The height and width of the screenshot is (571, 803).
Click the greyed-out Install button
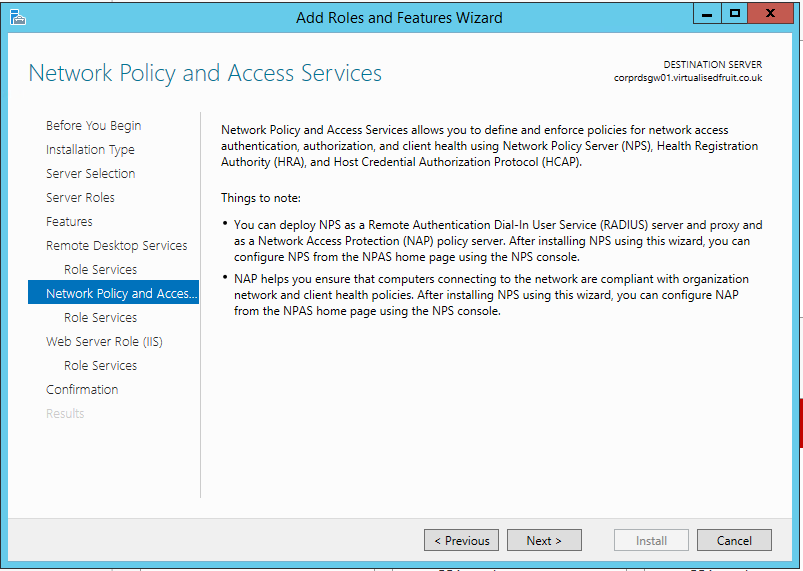coord(651,540)
